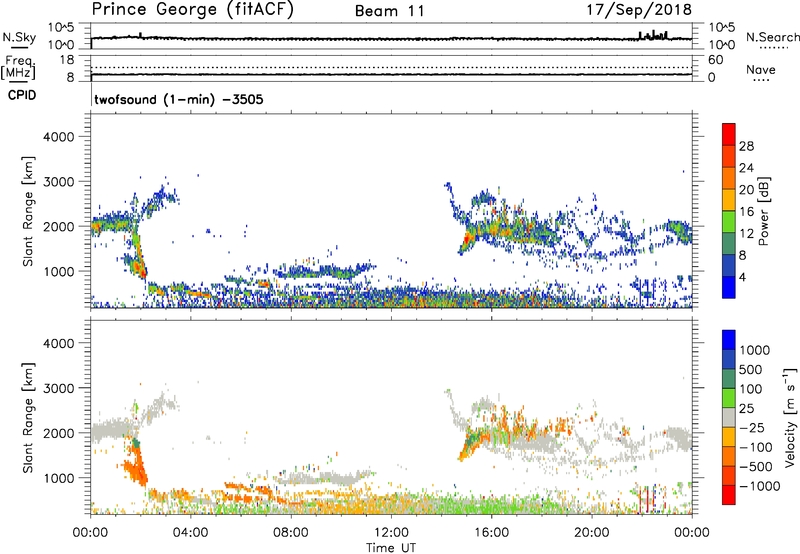Select the Power colorbar segment between 24 and 28

(x=729, y=156)
